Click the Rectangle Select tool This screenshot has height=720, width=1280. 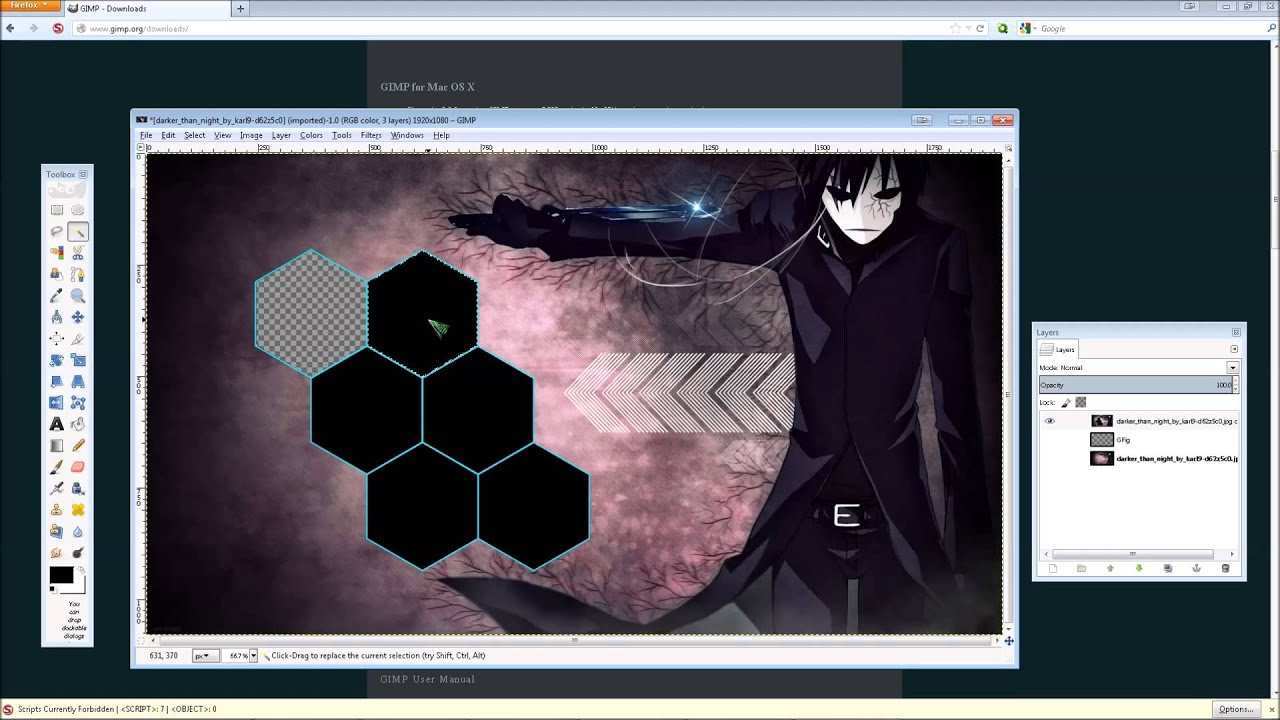[x=57, y=210]
